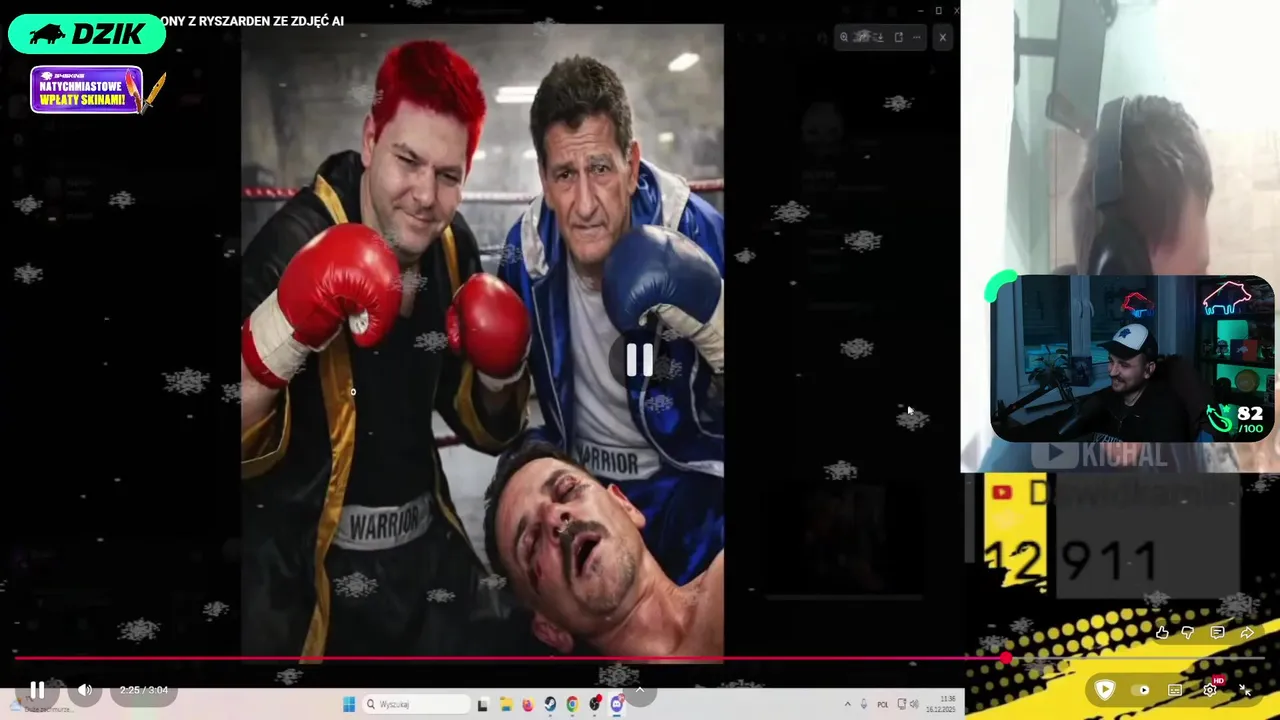
Task: Show hidden tray icons chevron
Action: pos(847,704)
